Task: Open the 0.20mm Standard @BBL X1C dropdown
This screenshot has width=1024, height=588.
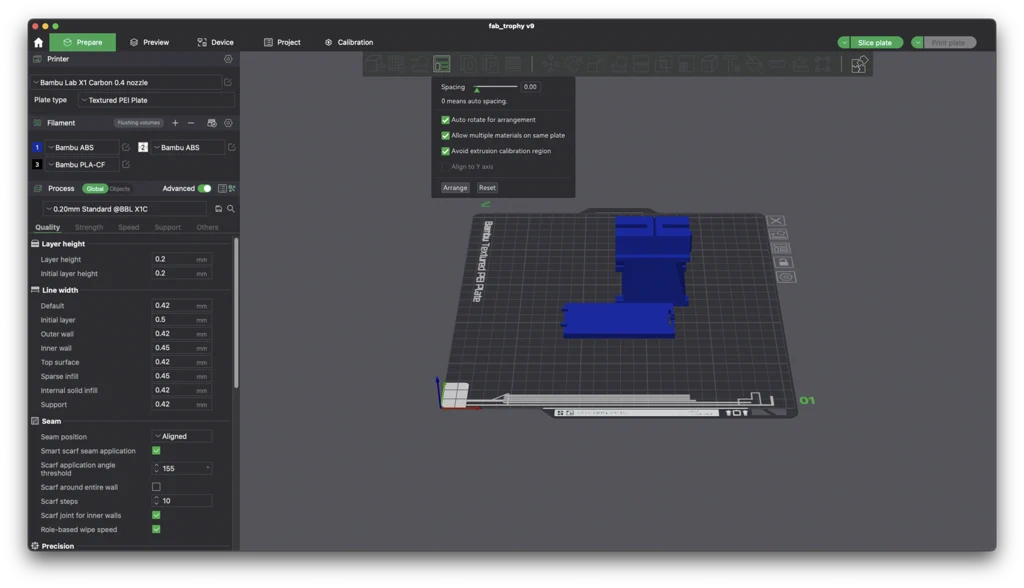Action: (x=125, y=209)
